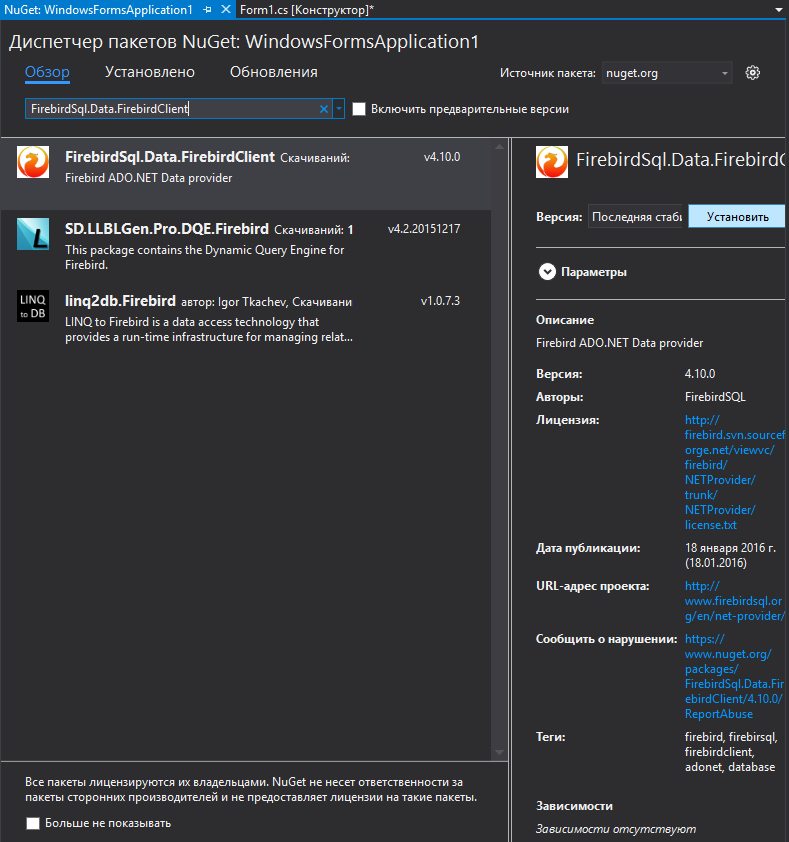789x842 pixels.
Task: Open NuGet settings gear icon
Action: click(752, 73)
